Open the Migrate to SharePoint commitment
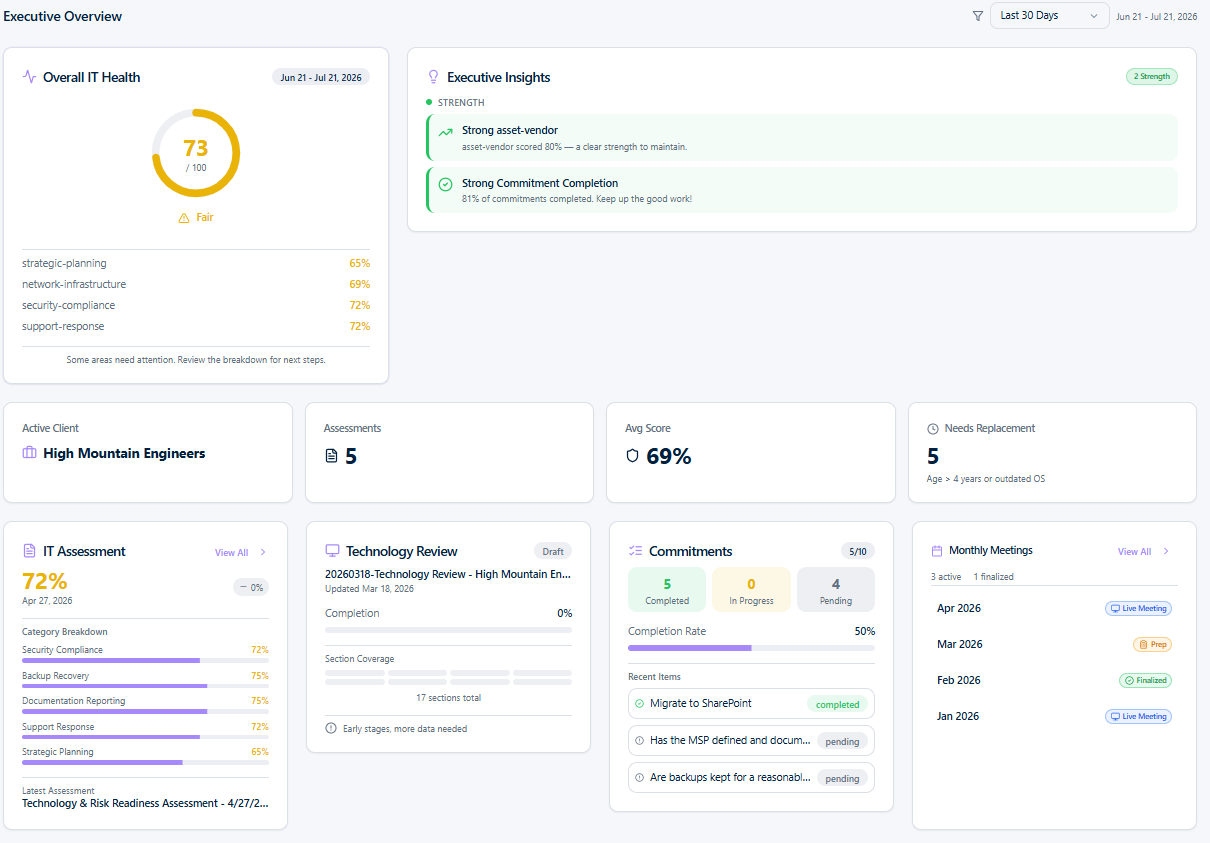The image size is (1210, 843). pos(751,703)
